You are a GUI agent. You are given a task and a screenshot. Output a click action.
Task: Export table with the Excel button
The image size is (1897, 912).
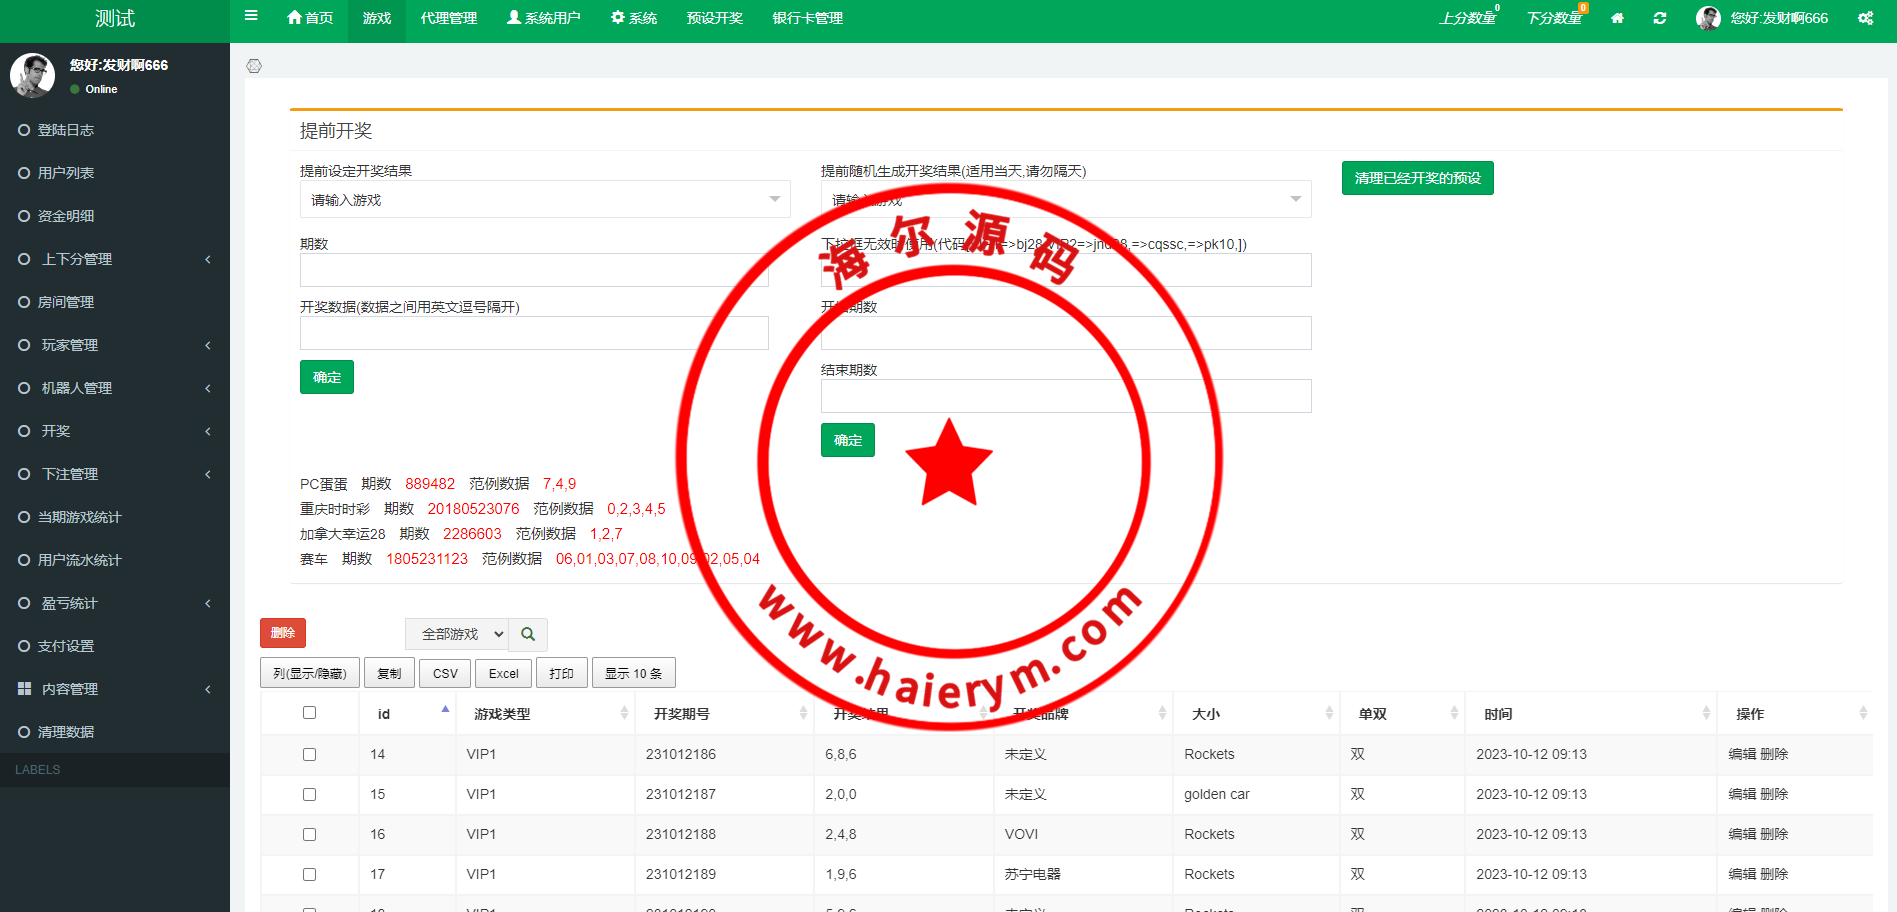tap(503, 673)
